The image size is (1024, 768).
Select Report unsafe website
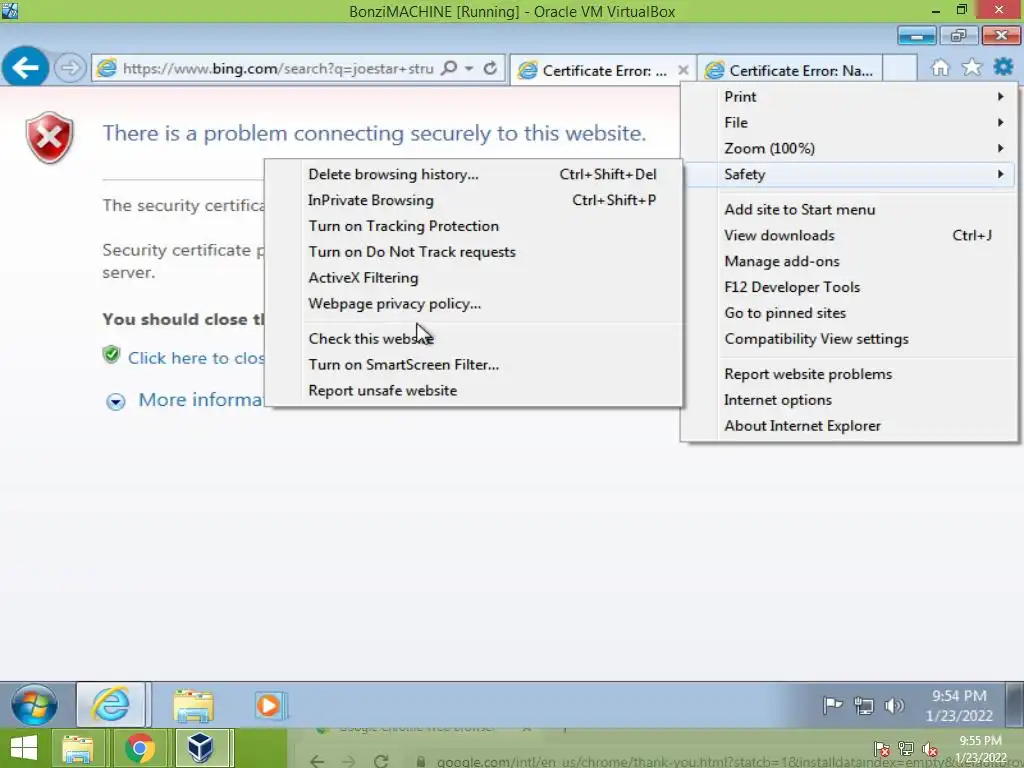[x=473, y=391]
